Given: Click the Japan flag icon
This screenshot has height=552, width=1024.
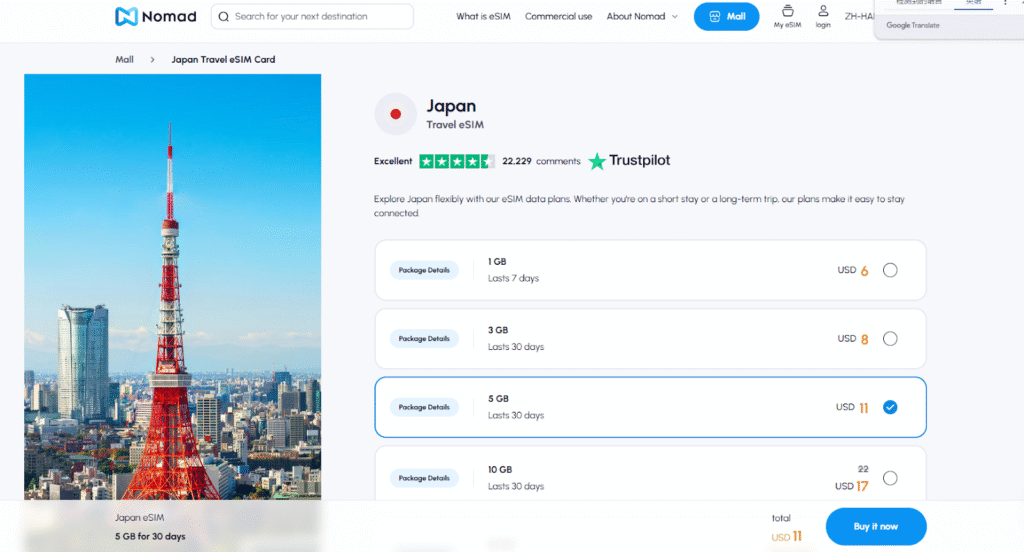Looking at the screenshot, I should 395,114.
